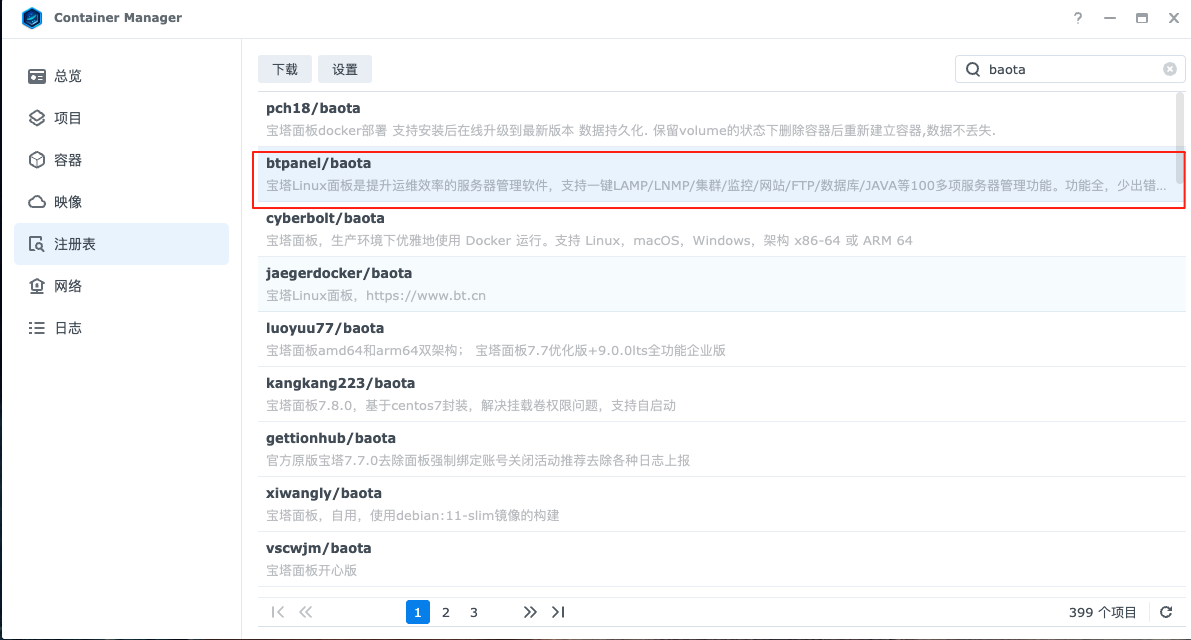Open the 映像 image section

coord(122,202)
